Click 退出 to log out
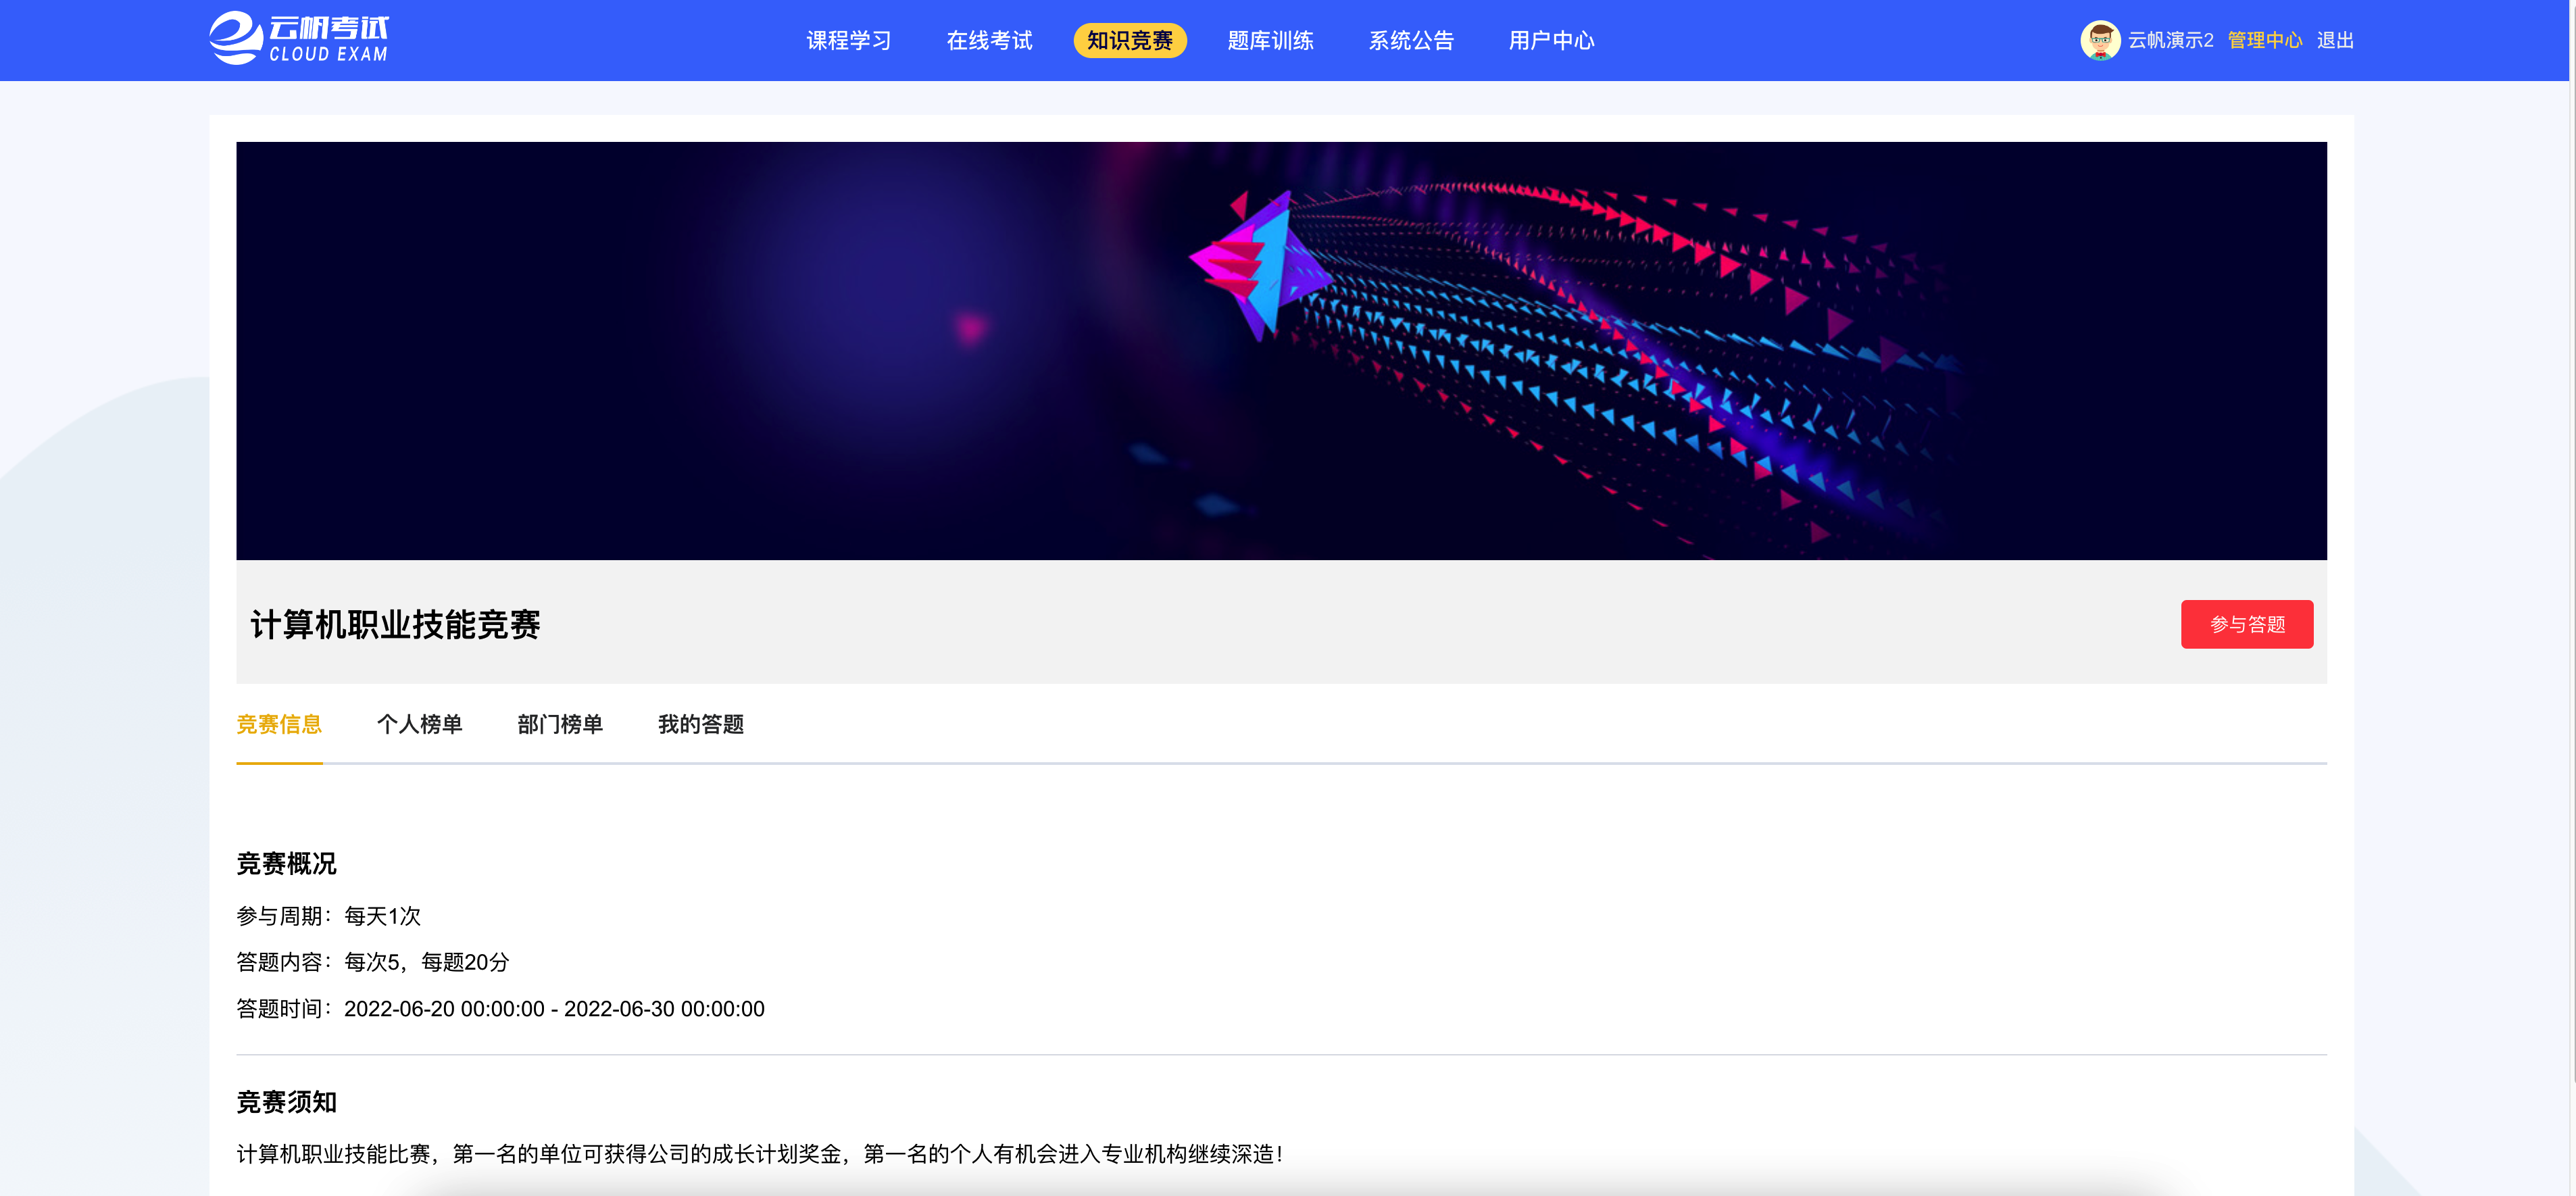The image size is (2576, 1196). (x=2335, y=40)
